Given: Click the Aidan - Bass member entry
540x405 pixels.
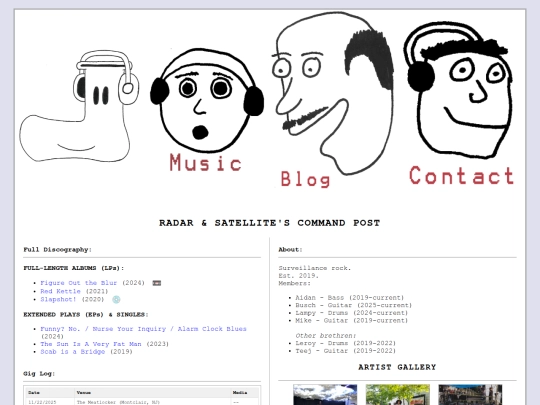Looking at the screenshot, I should (350, 298).
